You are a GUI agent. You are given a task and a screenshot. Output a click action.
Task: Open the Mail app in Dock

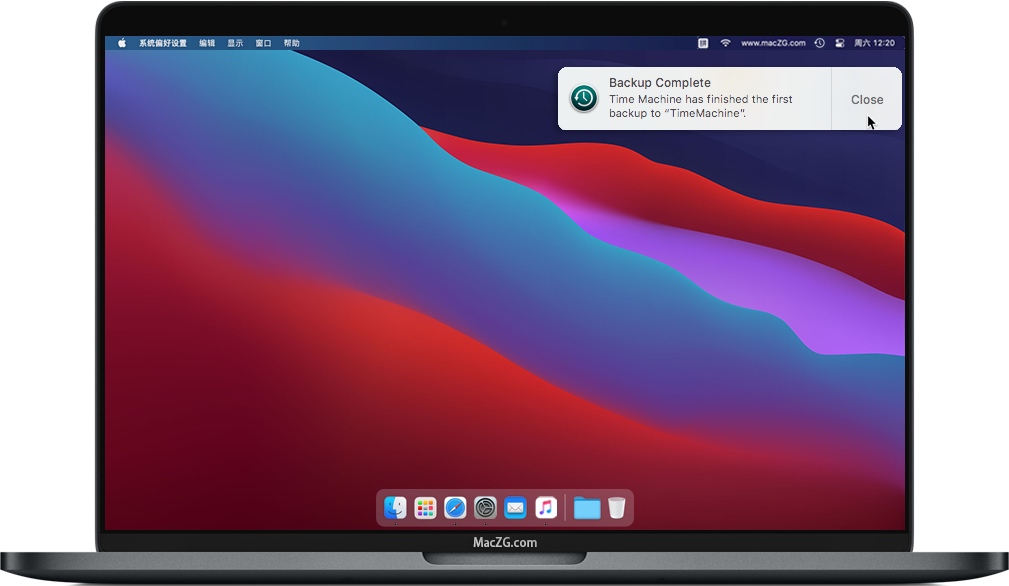tap(515, 508)
